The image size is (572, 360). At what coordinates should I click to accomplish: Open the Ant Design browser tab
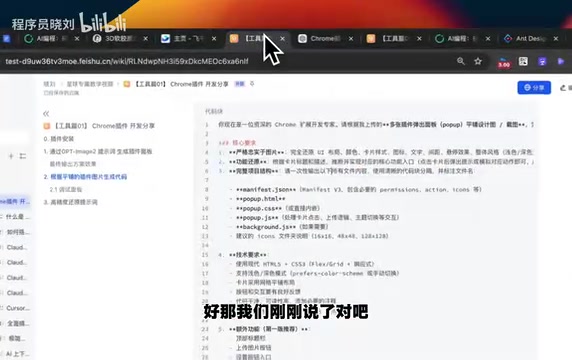pyautogui.click(x=530, y=38)
